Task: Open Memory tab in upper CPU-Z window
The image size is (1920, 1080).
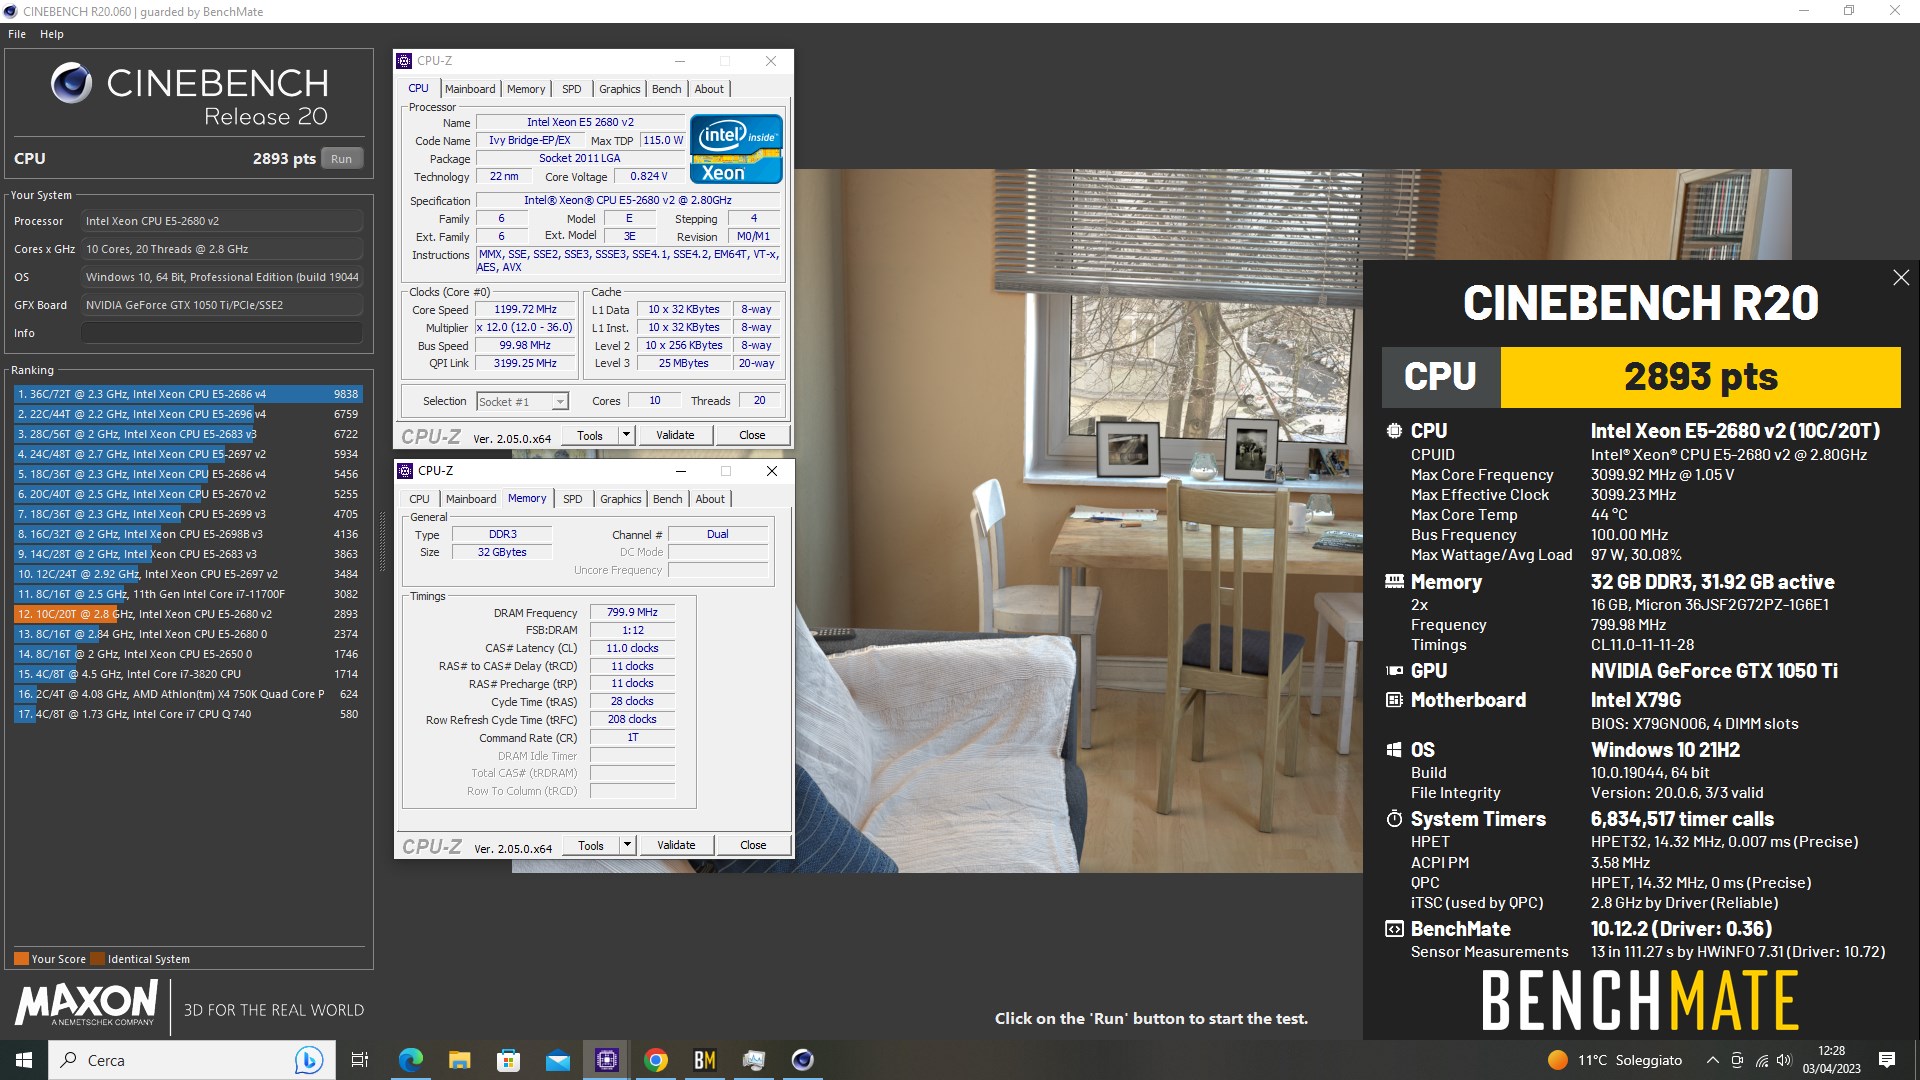Action: 526,89
